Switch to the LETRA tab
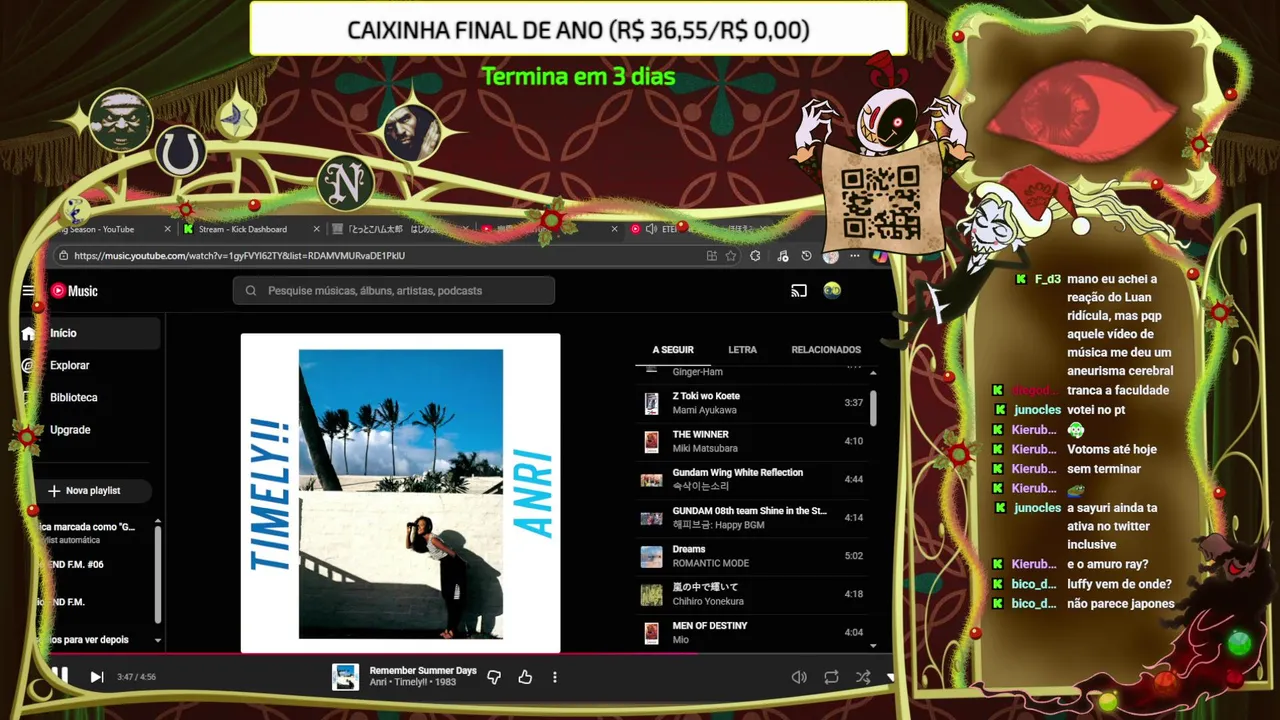1280x720 pixels. (742, 350)
